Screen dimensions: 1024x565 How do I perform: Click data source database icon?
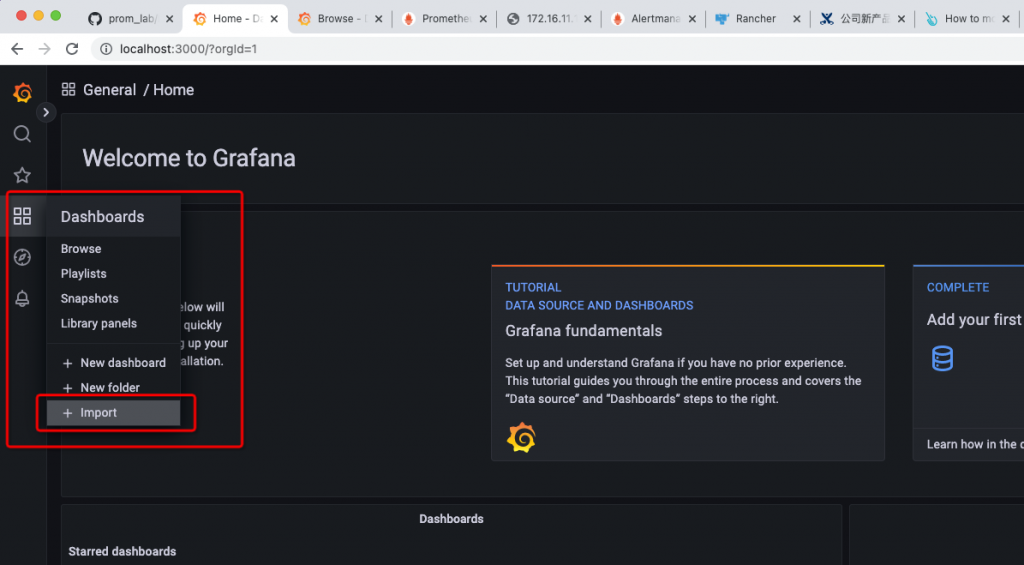(x=942, y=359)
